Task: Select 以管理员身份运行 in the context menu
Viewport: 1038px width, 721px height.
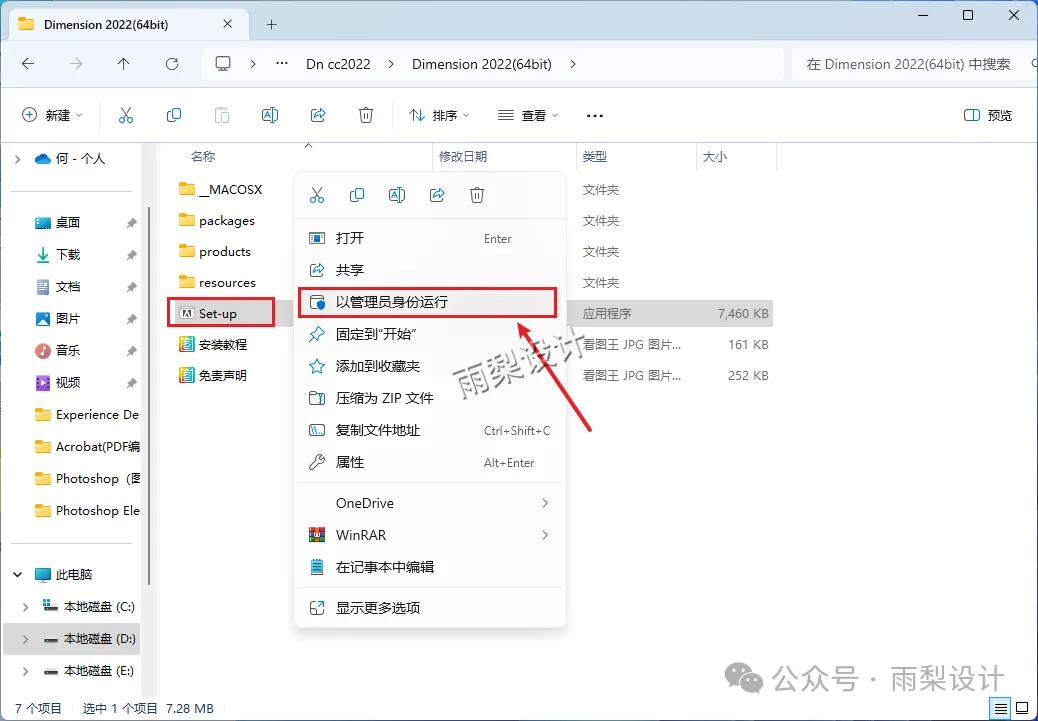Action: [x=430, y=303]
